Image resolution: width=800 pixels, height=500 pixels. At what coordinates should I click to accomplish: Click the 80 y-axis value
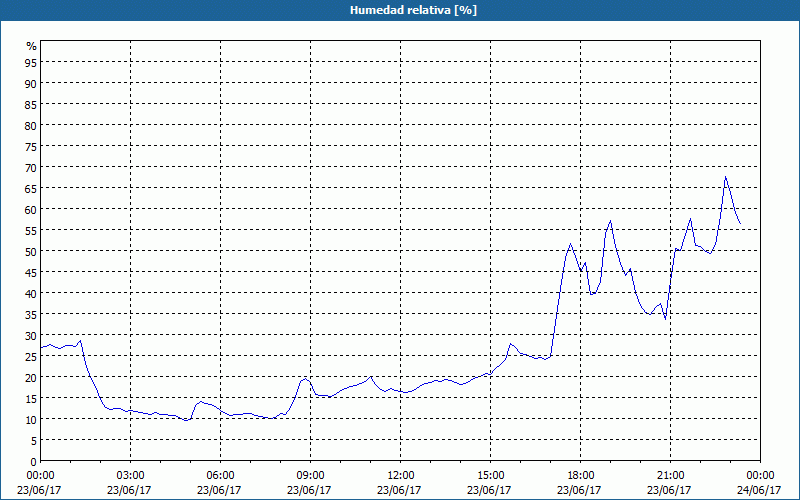tap(31, 125)
